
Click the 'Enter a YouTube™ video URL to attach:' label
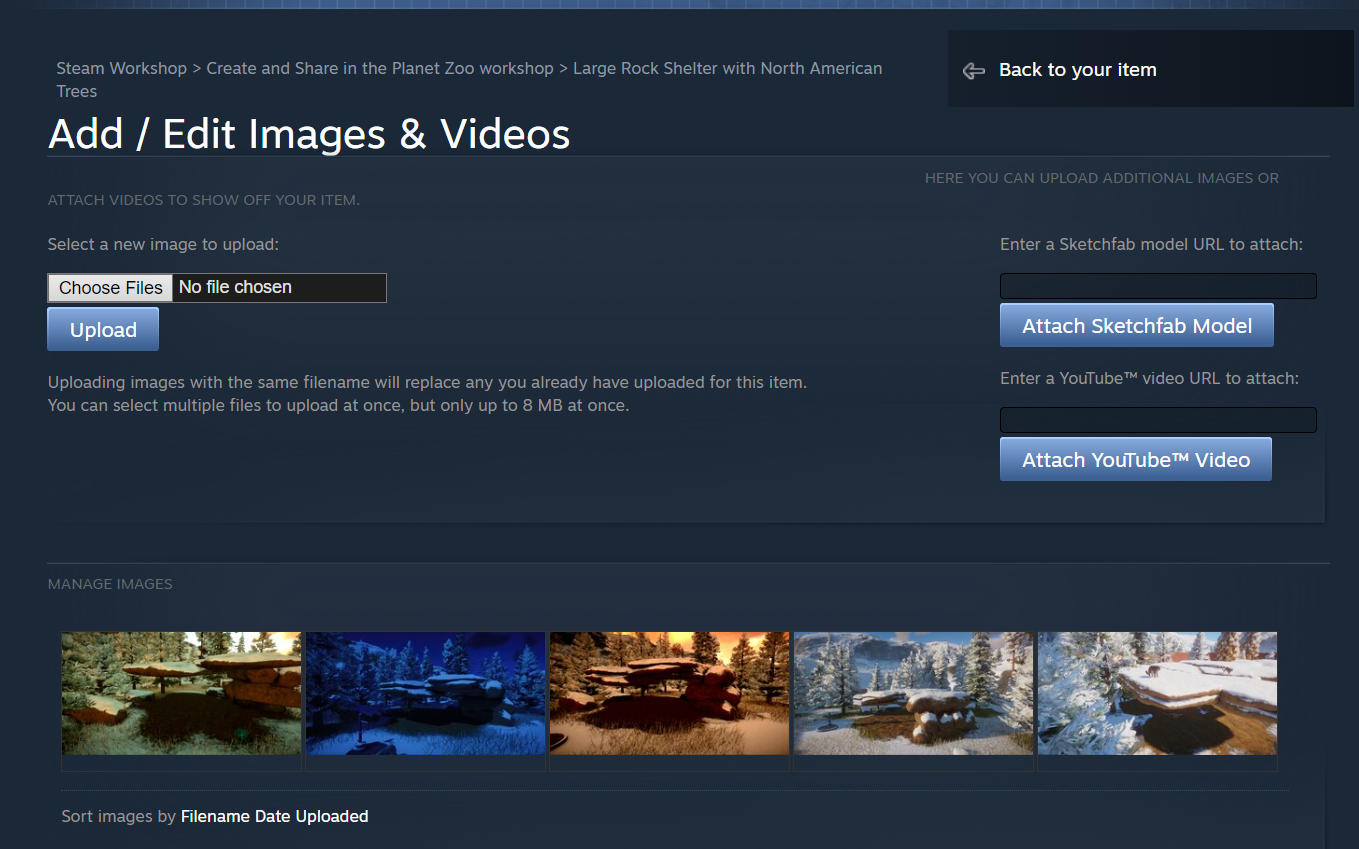(x=1149, y=378)
